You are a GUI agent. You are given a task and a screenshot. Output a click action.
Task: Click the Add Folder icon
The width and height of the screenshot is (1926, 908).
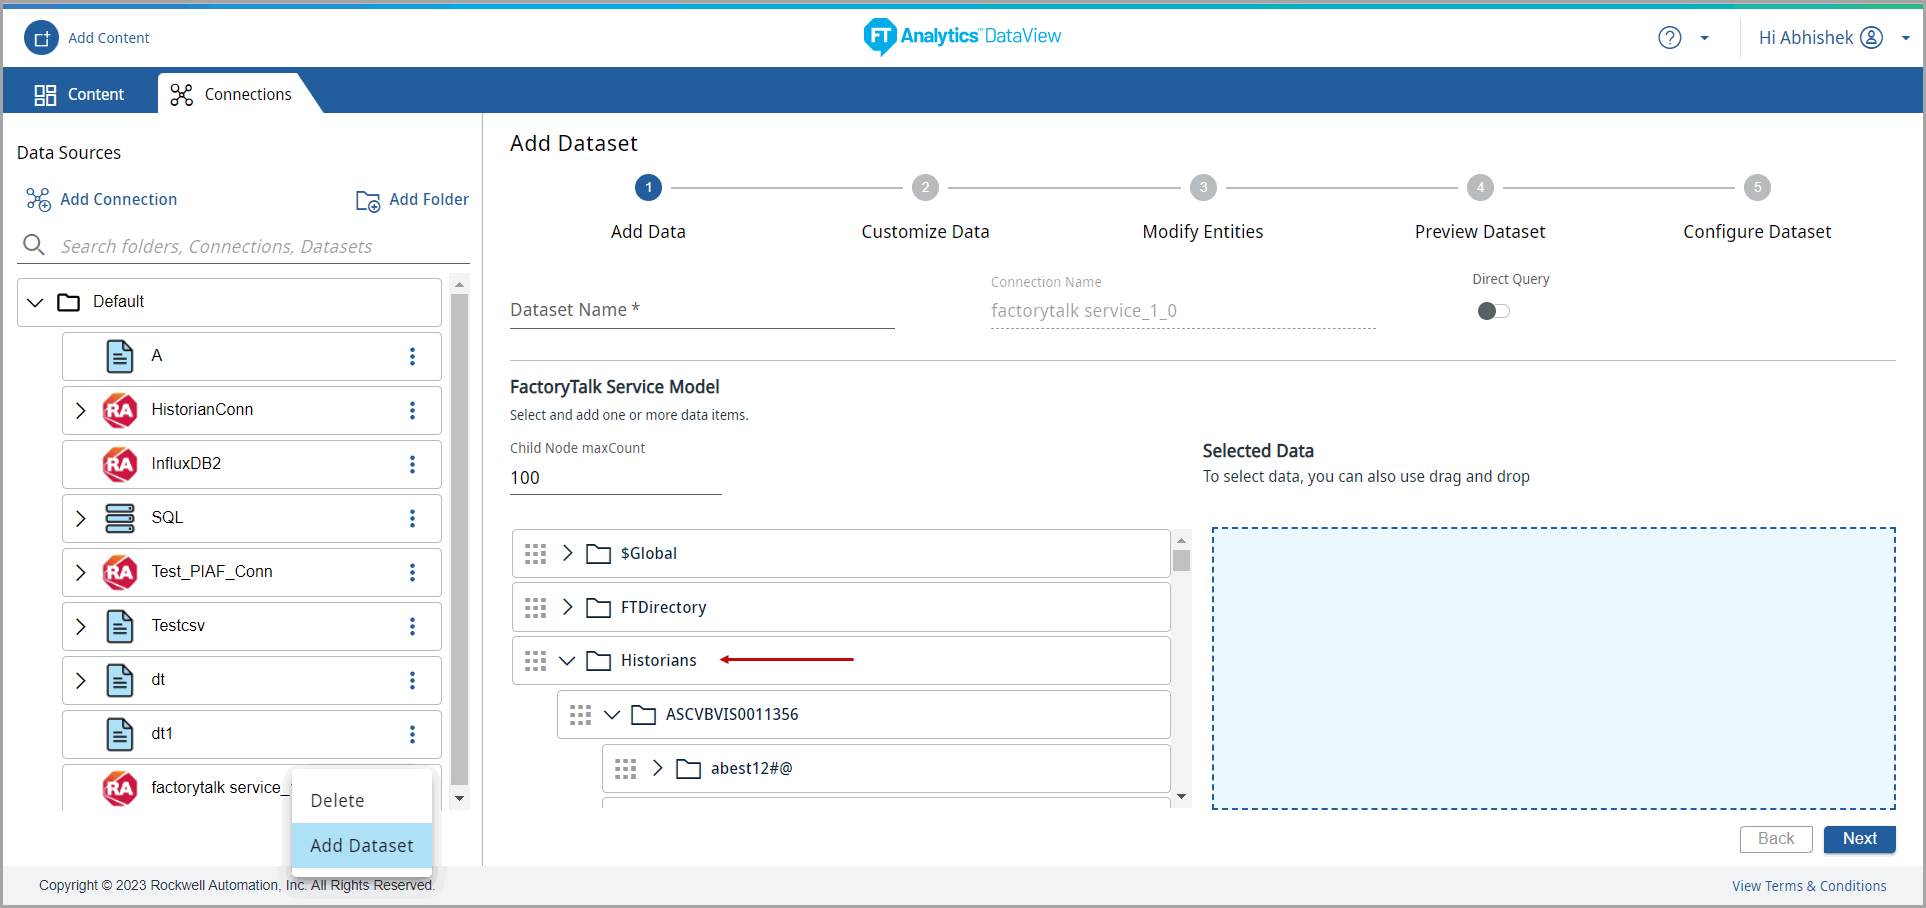(x=368, y=201)
